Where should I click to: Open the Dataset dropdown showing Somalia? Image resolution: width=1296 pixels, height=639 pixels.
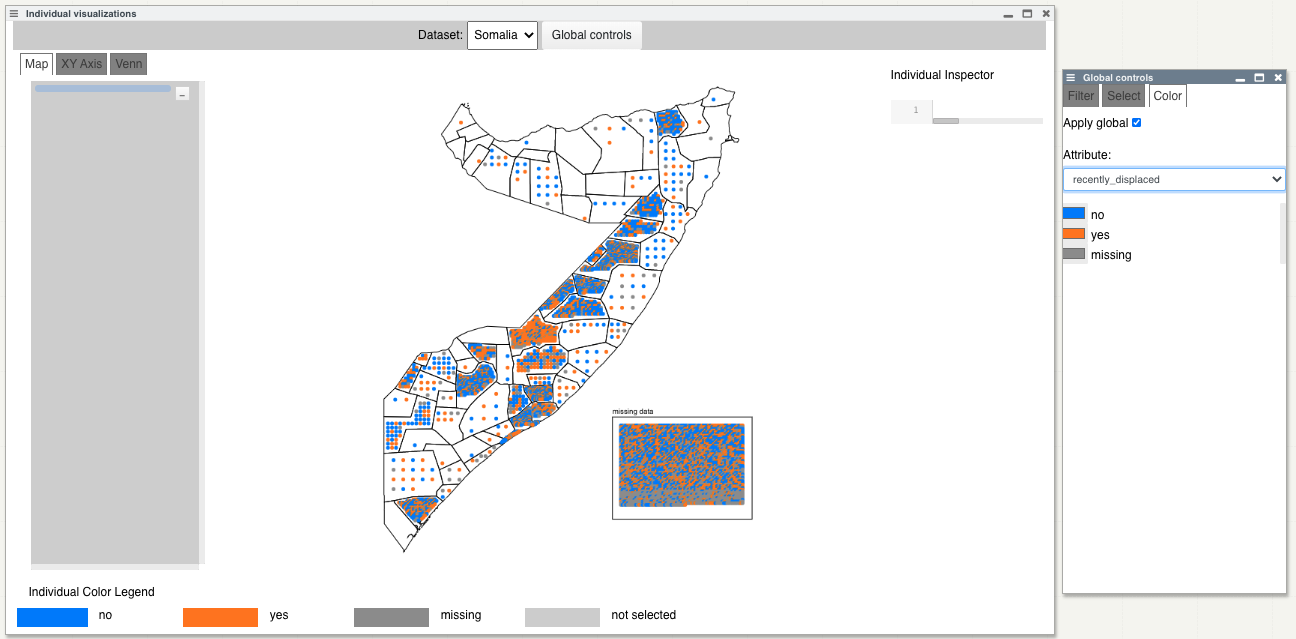point(502,35)
